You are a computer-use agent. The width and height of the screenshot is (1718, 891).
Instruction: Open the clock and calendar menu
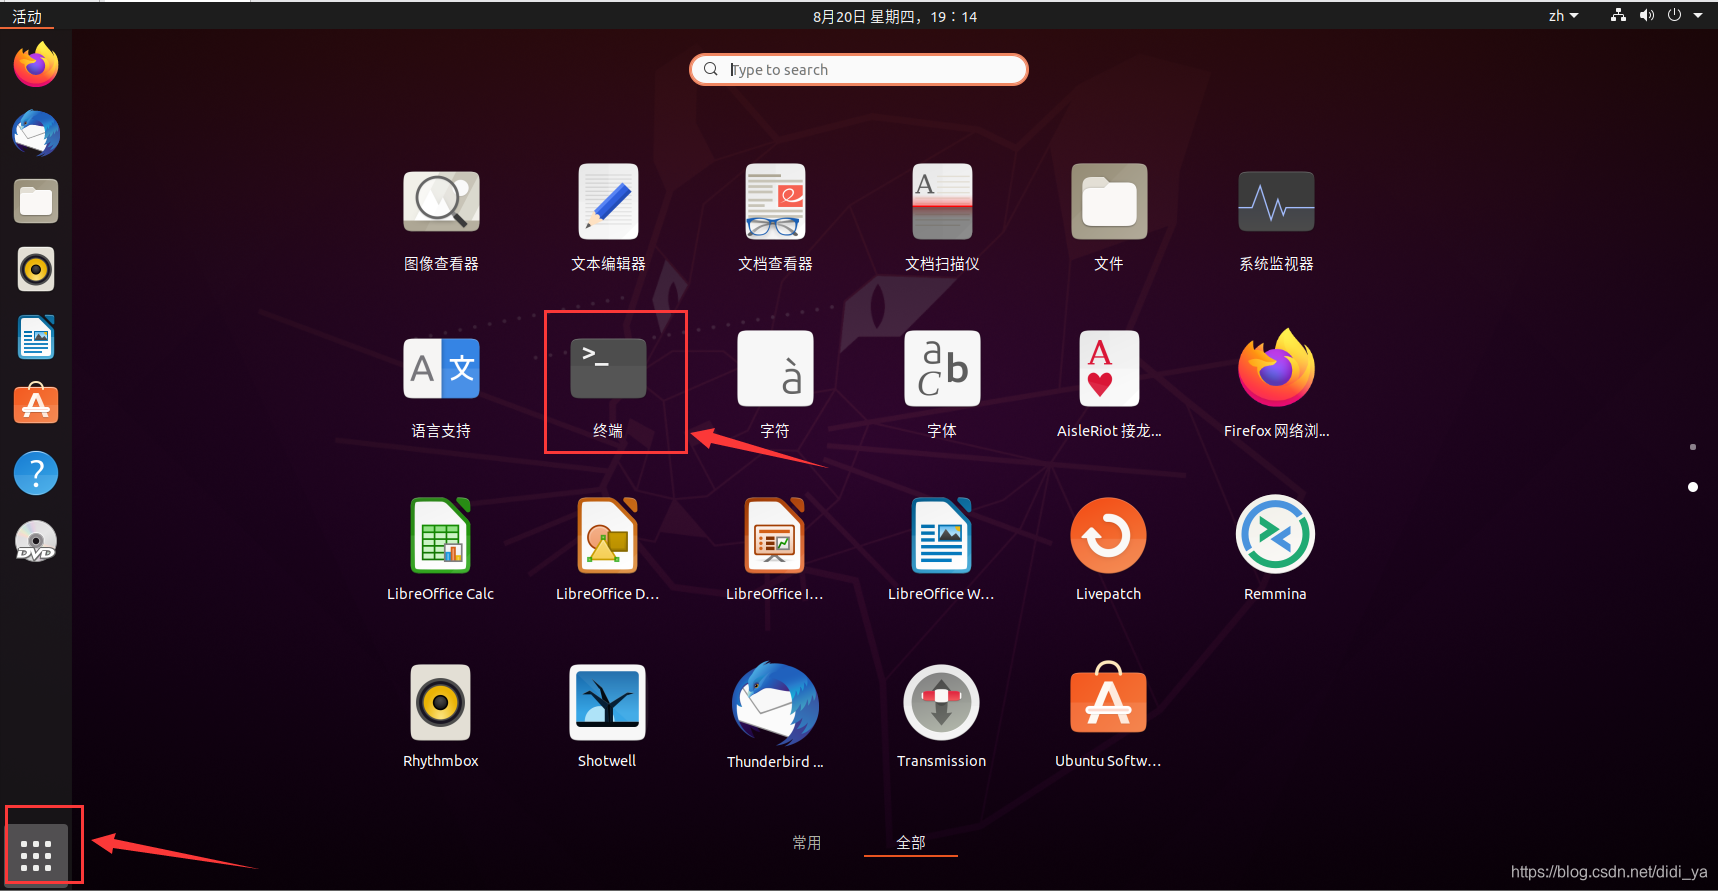[895, 16]
